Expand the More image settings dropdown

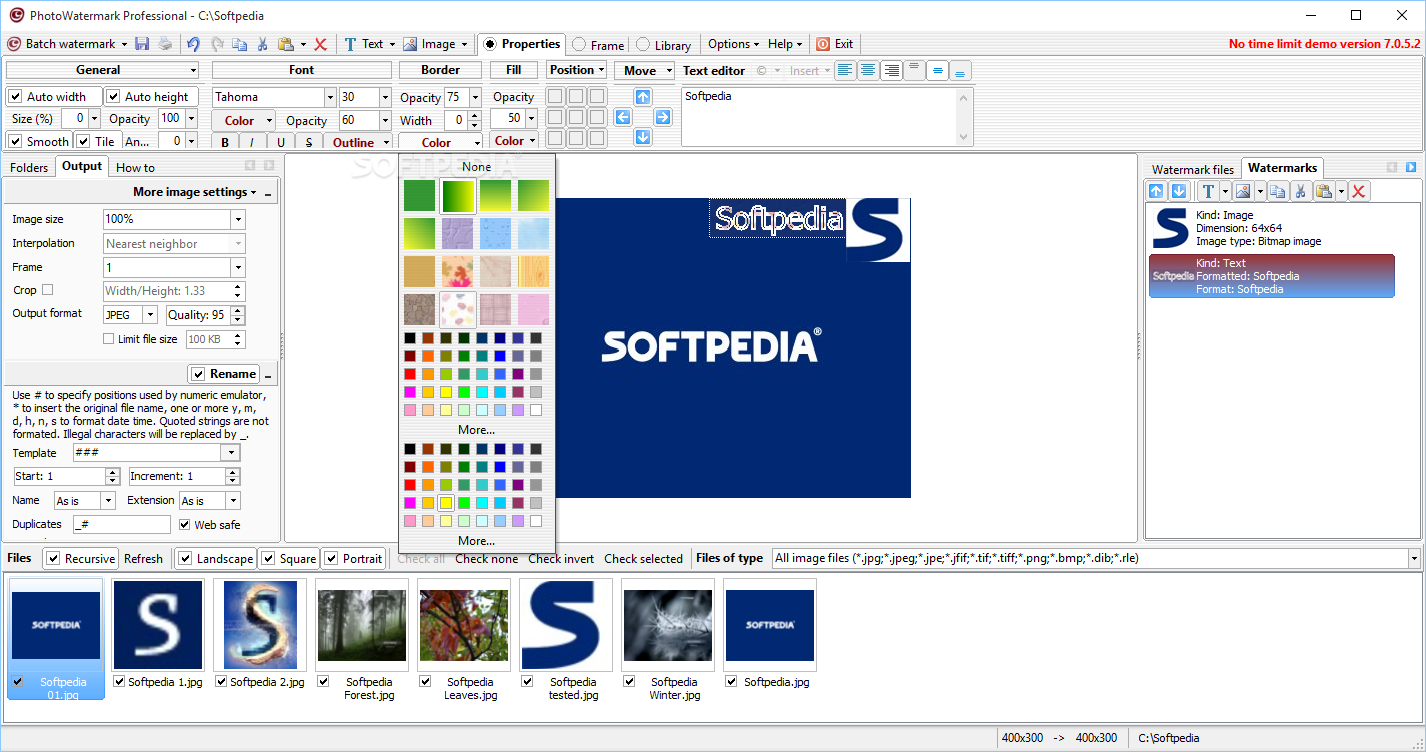[x=195, y=192]
